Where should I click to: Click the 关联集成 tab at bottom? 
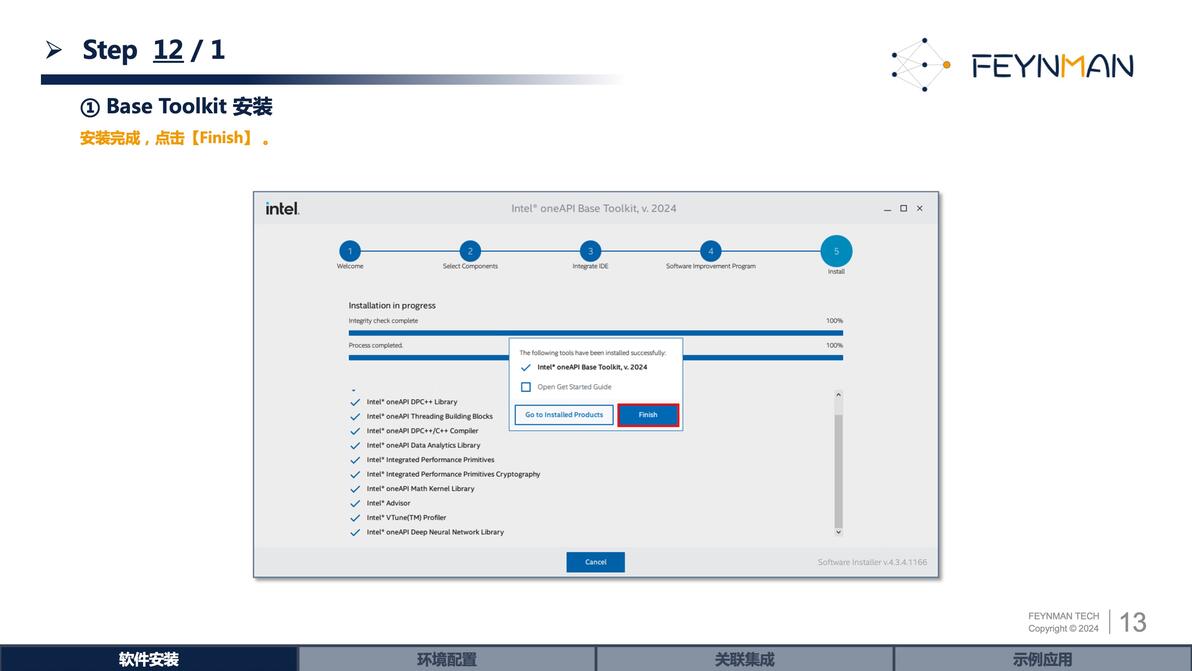[745, 659]
